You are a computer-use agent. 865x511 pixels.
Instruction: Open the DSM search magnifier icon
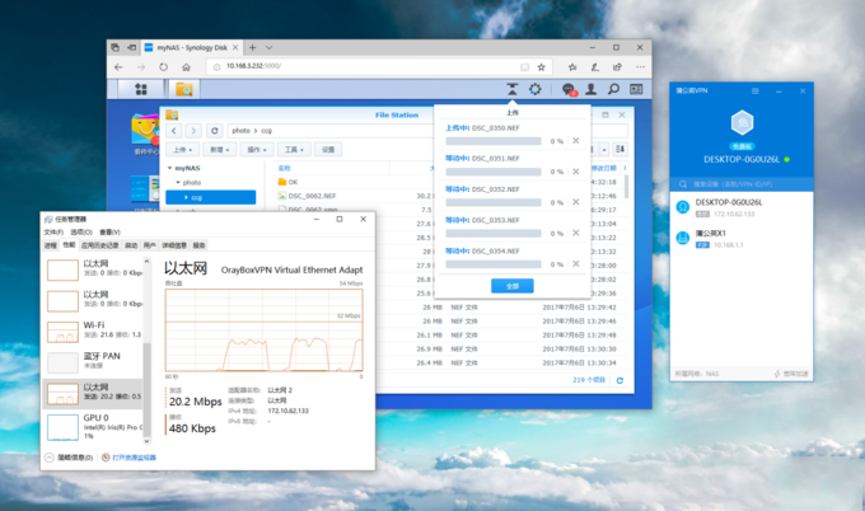click(613, 89)
